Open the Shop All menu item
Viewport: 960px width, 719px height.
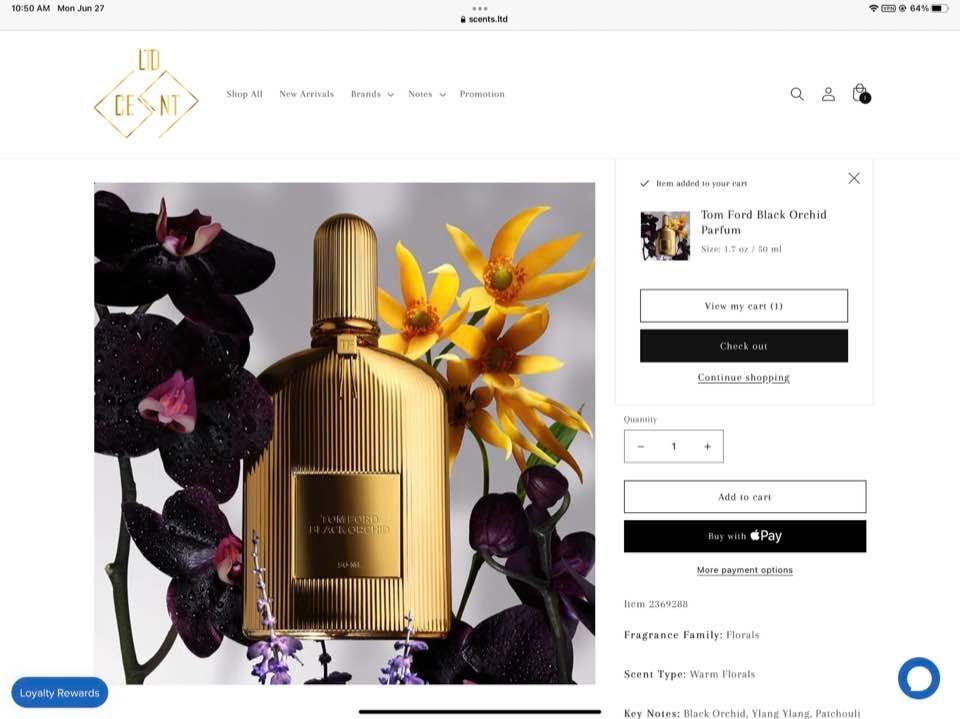[x=244, y=94]
